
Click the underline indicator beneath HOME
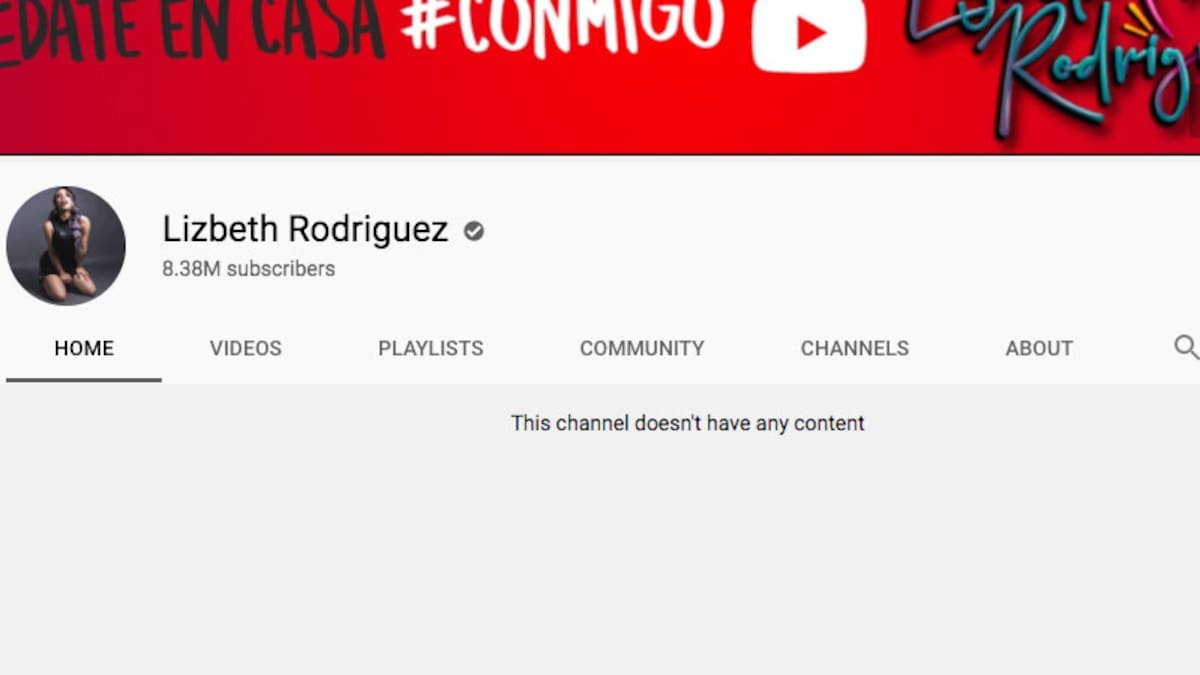84,380
